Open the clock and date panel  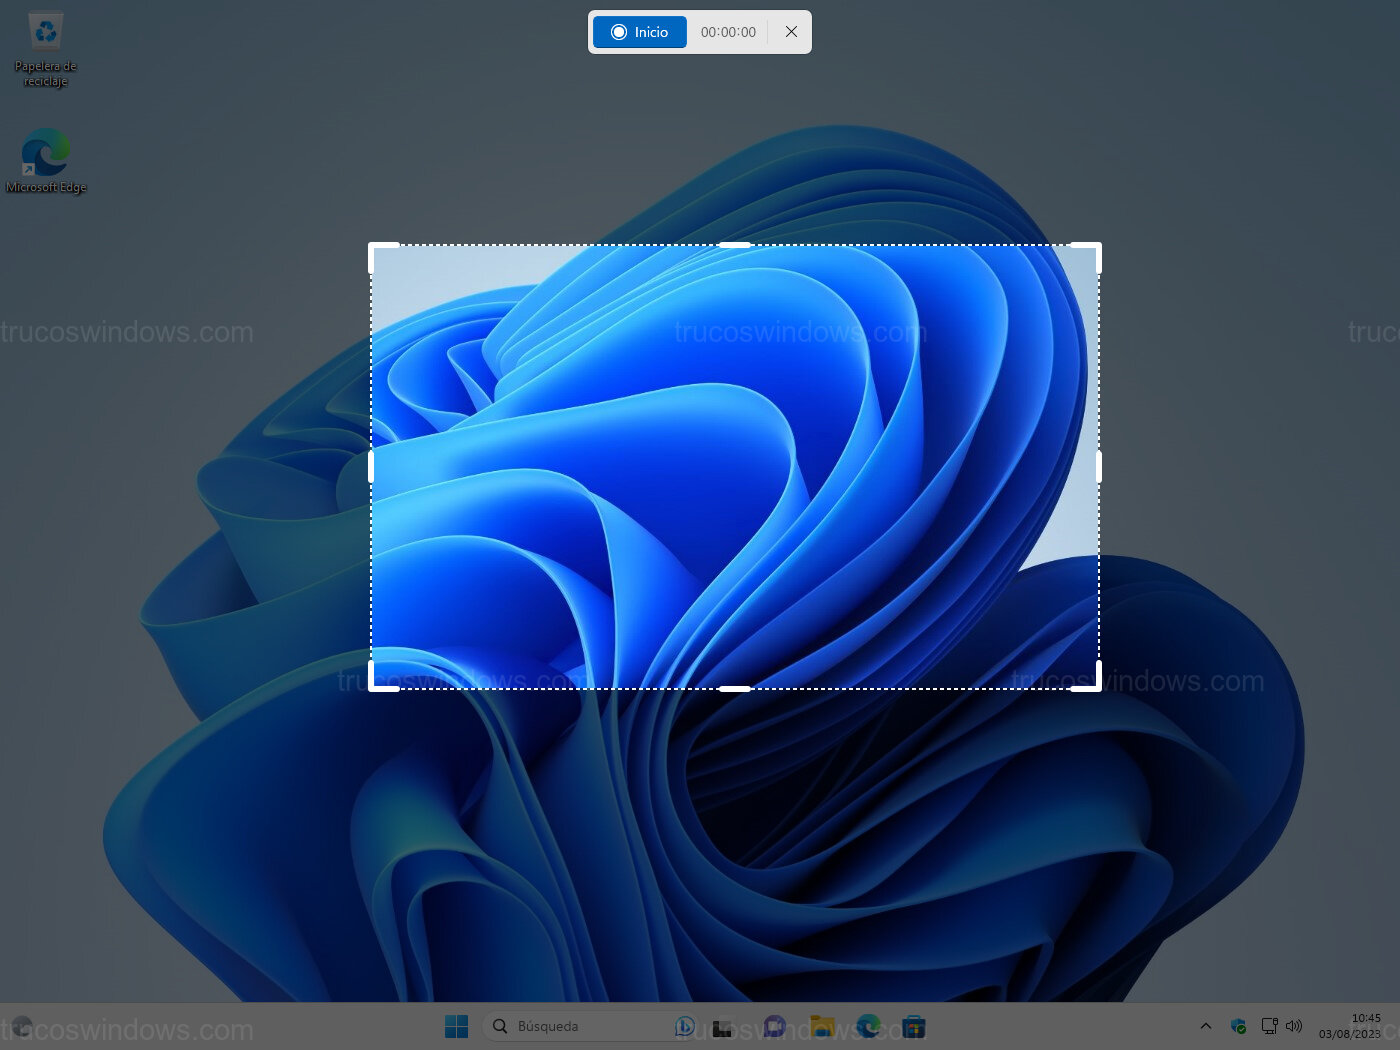click(1350, 1026)
